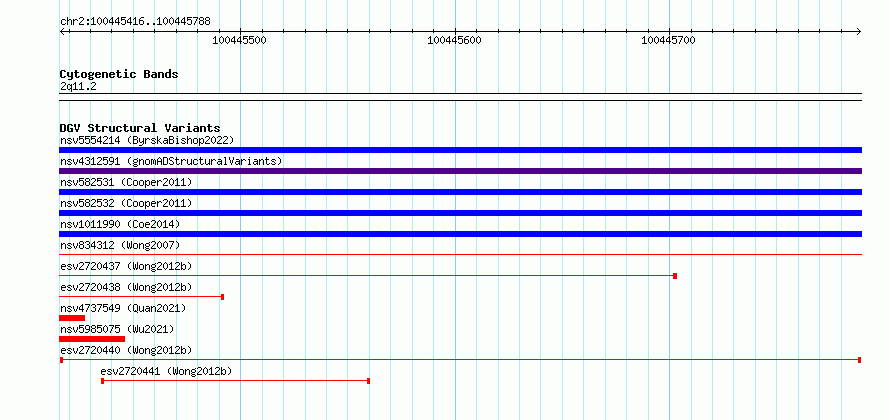Click the nsv834312 (Wong2007) label
The width and height of the screenshot is (890, 420).
pos(120,245)
